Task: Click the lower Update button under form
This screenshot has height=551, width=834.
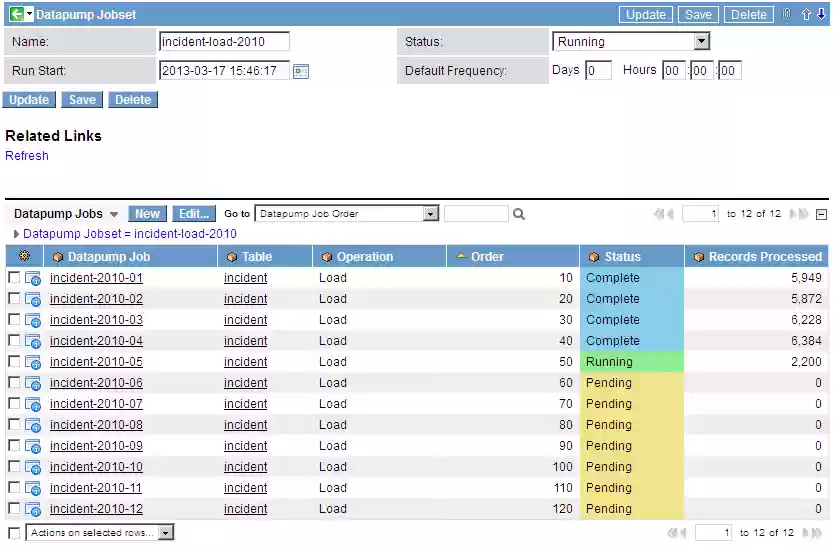Action: pyautogui.click(x=29, y=100)
